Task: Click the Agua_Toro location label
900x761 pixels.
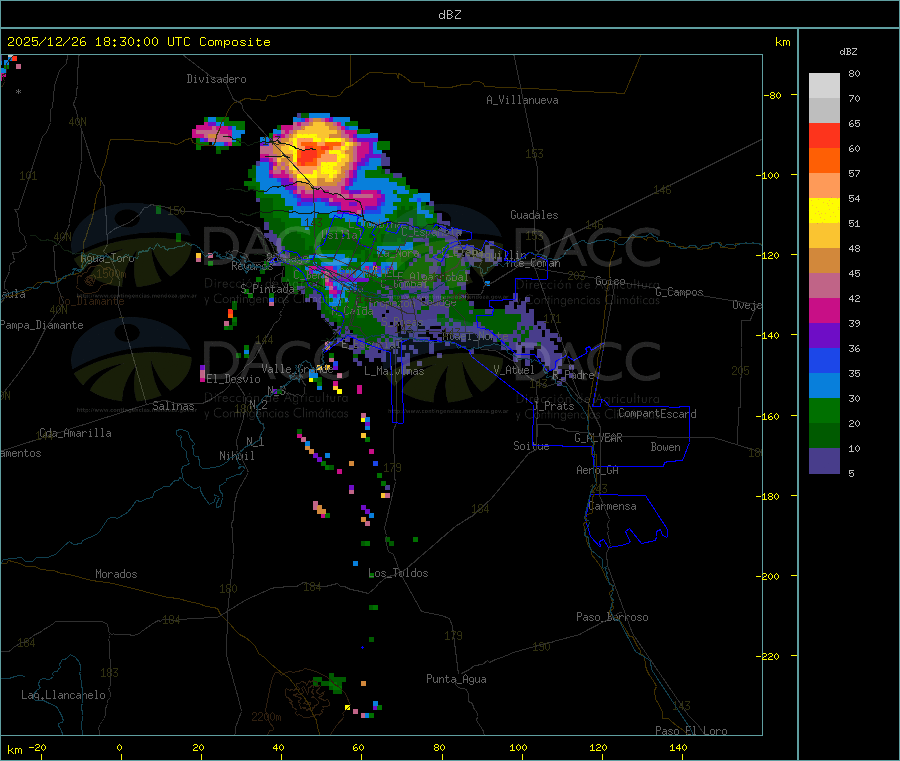Action: 107,258
